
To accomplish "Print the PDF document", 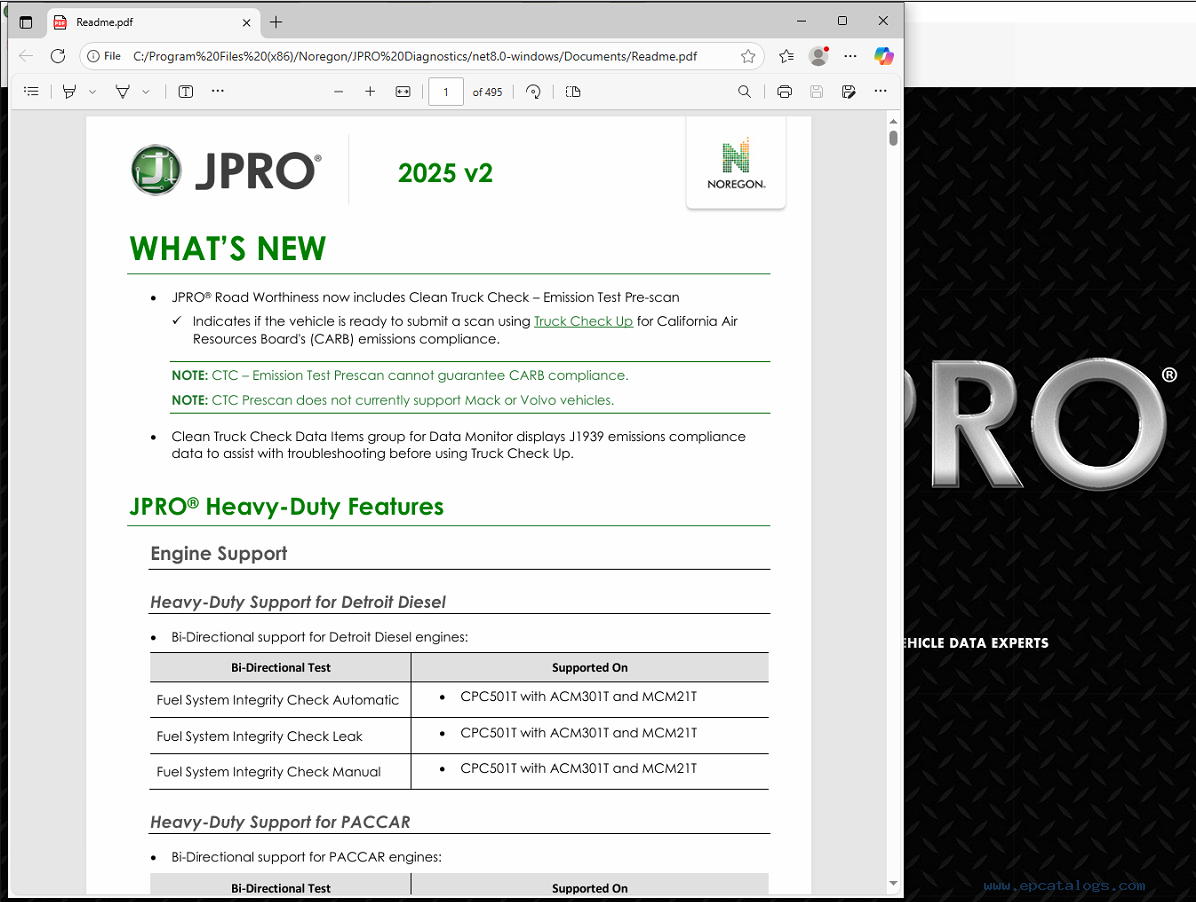I will (784, 91).
